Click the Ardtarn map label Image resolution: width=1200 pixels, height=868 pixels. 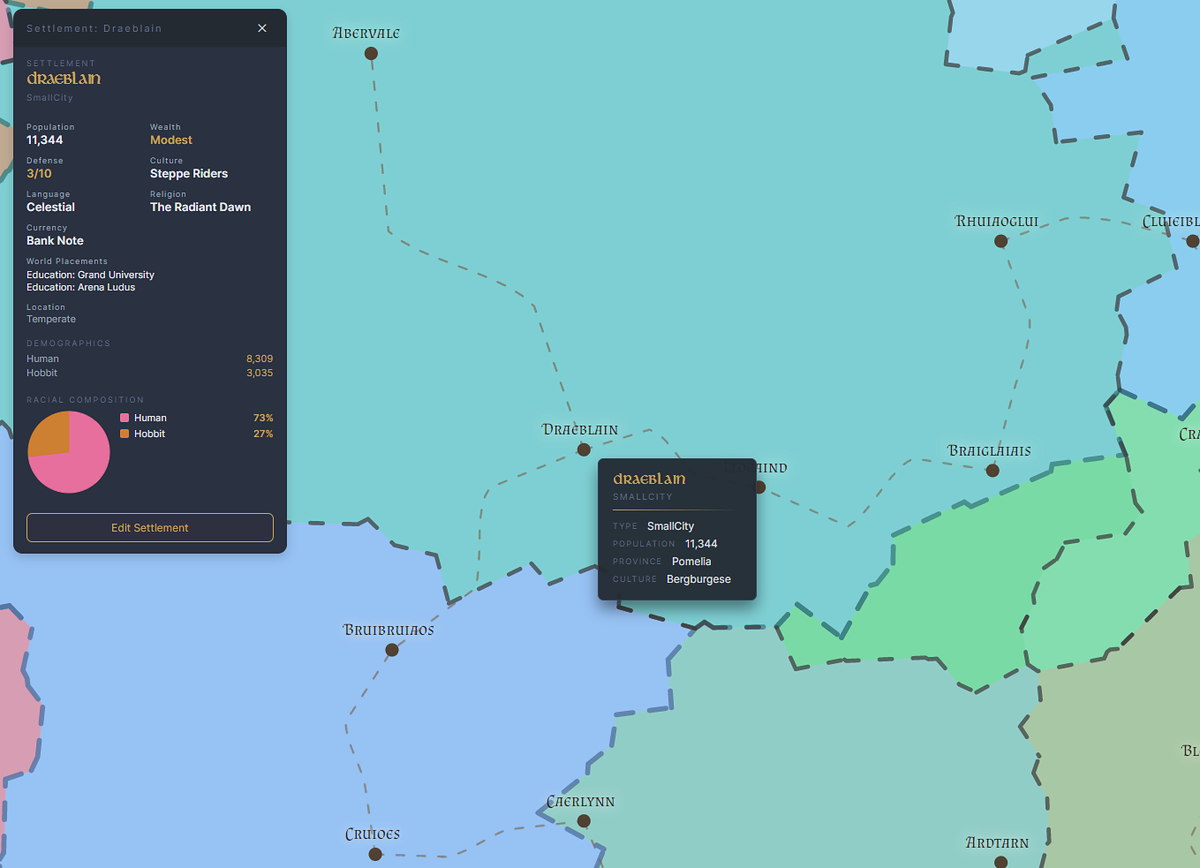coord(997,842)
